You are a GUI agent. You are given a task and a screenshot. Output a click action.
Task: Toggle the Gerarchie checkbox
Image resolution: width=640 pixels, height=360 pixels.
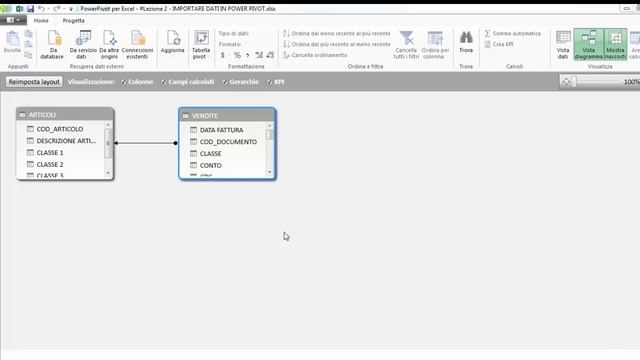pos(224,82)
